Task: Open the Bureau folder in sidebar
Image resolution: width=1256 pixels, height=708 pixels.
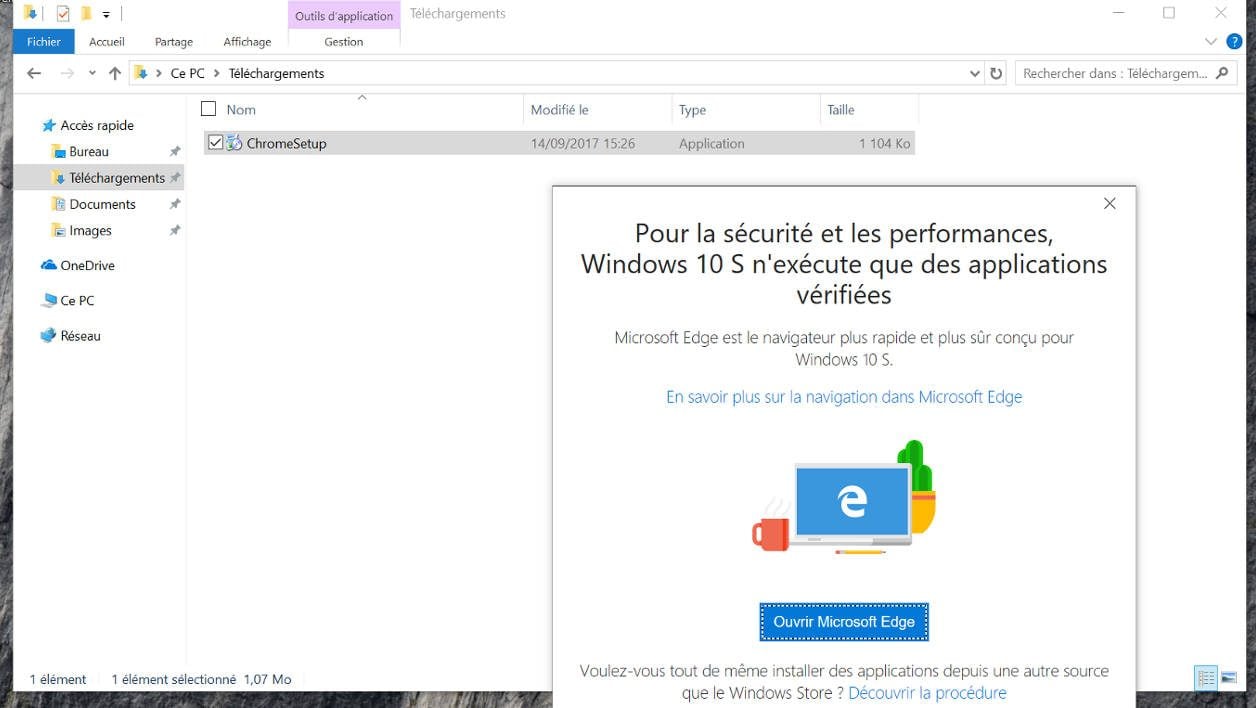Action: [89, 151]
